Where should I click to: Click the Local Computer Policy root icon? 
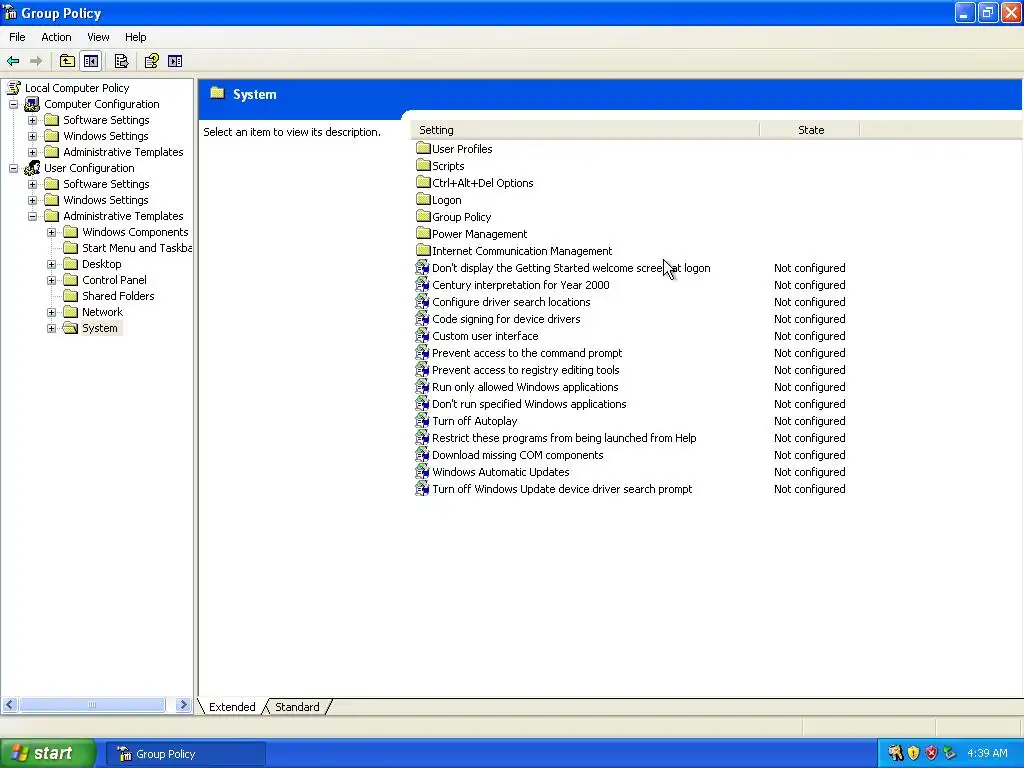14,88
